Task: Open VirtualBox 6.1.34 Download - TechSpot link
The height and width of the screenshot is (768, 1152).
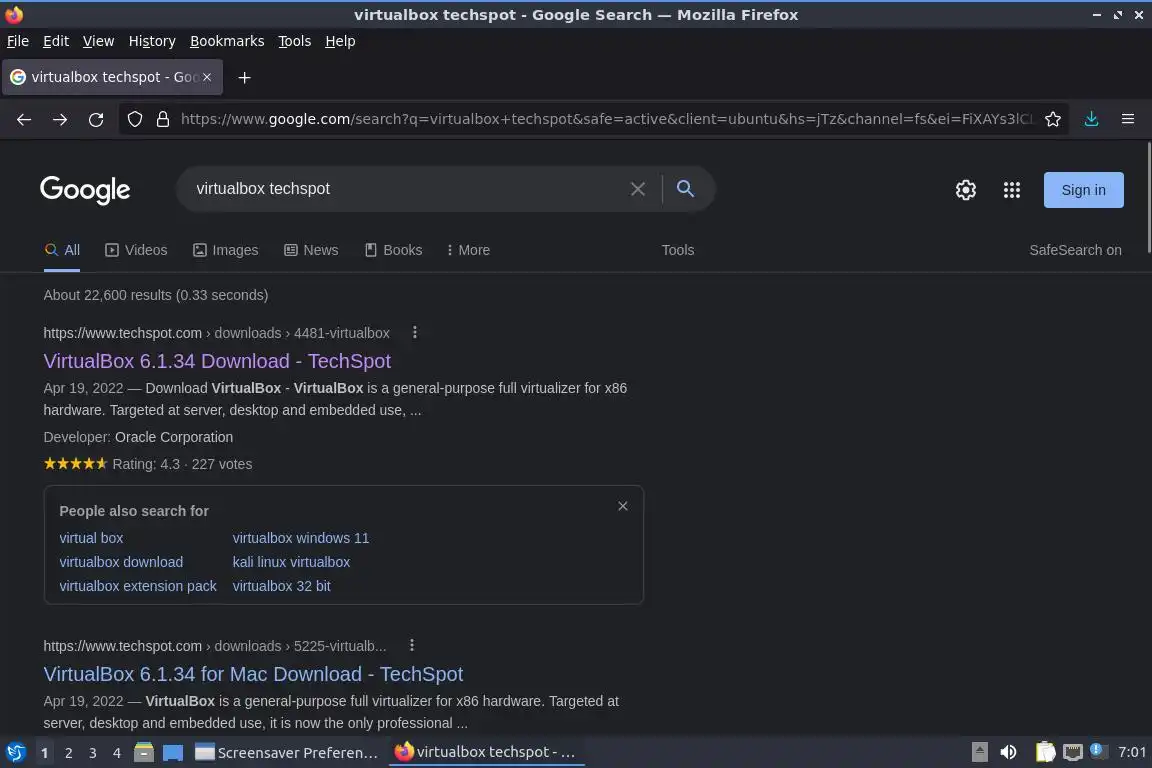Action: pyautogui.click(x=217, y=361)
